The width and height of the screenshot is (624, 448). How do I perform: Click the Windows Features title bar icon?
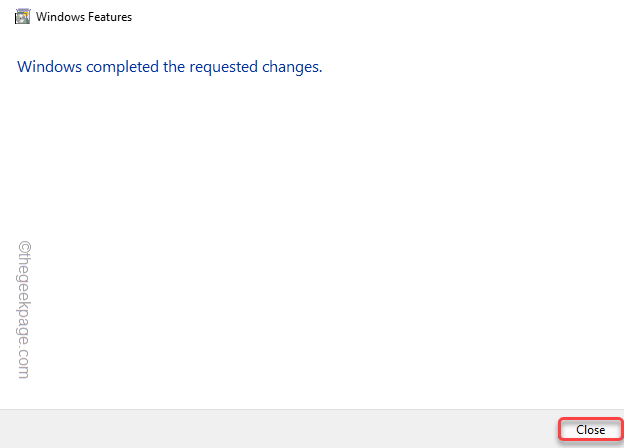point(22,17)
